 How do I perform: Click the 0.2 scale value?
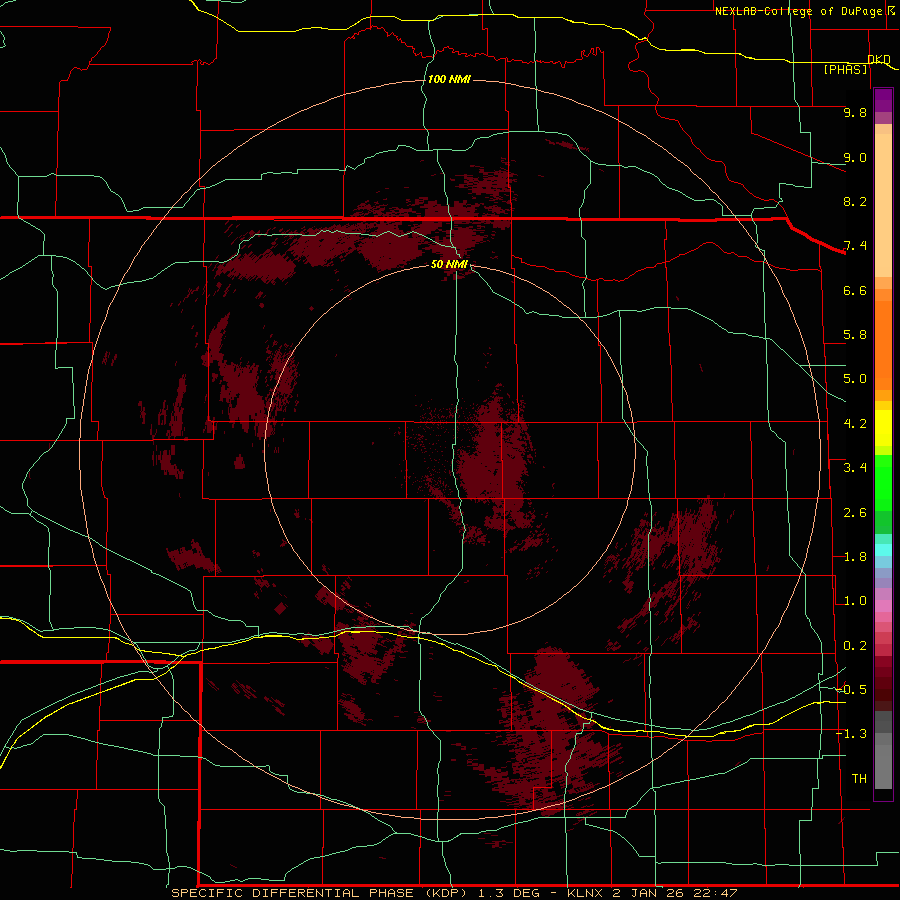tap(855, 646)
